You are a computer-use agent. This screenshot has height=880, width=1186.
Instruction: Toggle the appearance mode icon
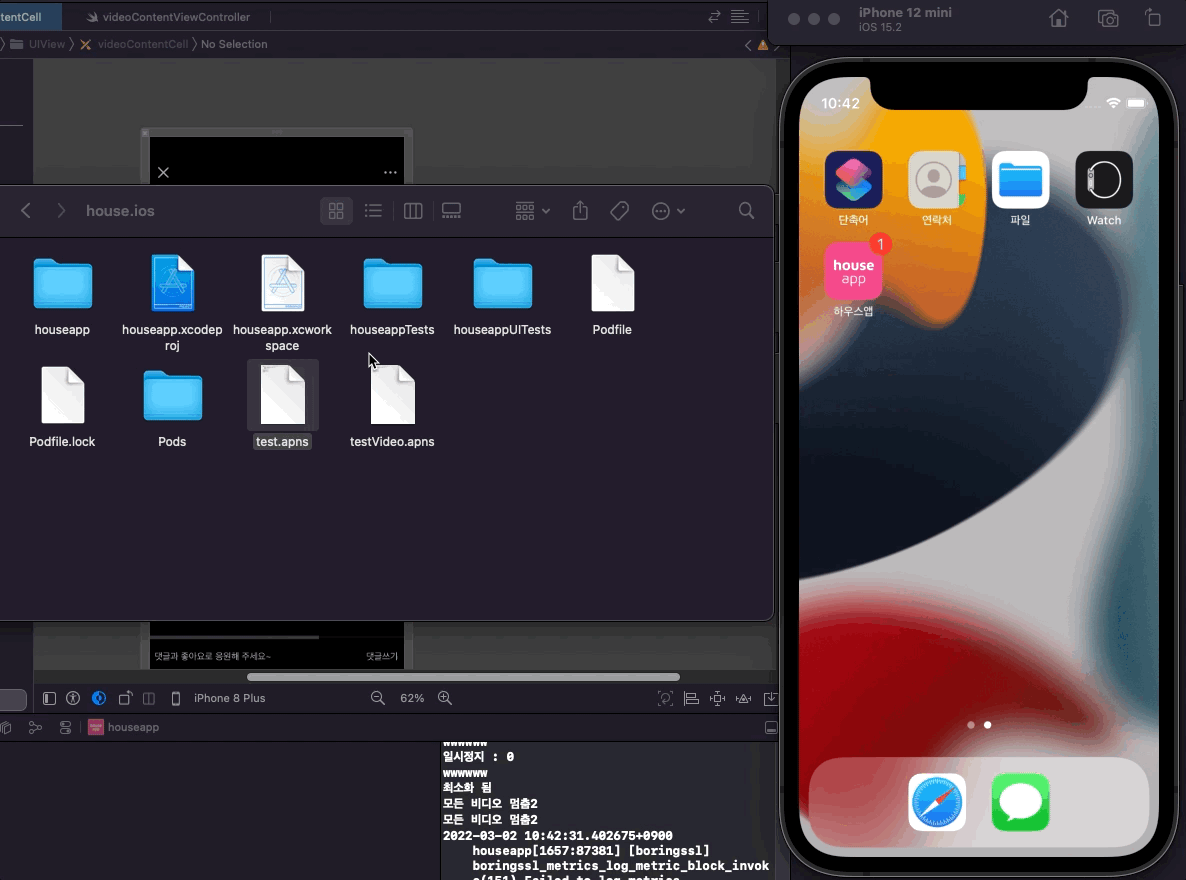point(99,698)
